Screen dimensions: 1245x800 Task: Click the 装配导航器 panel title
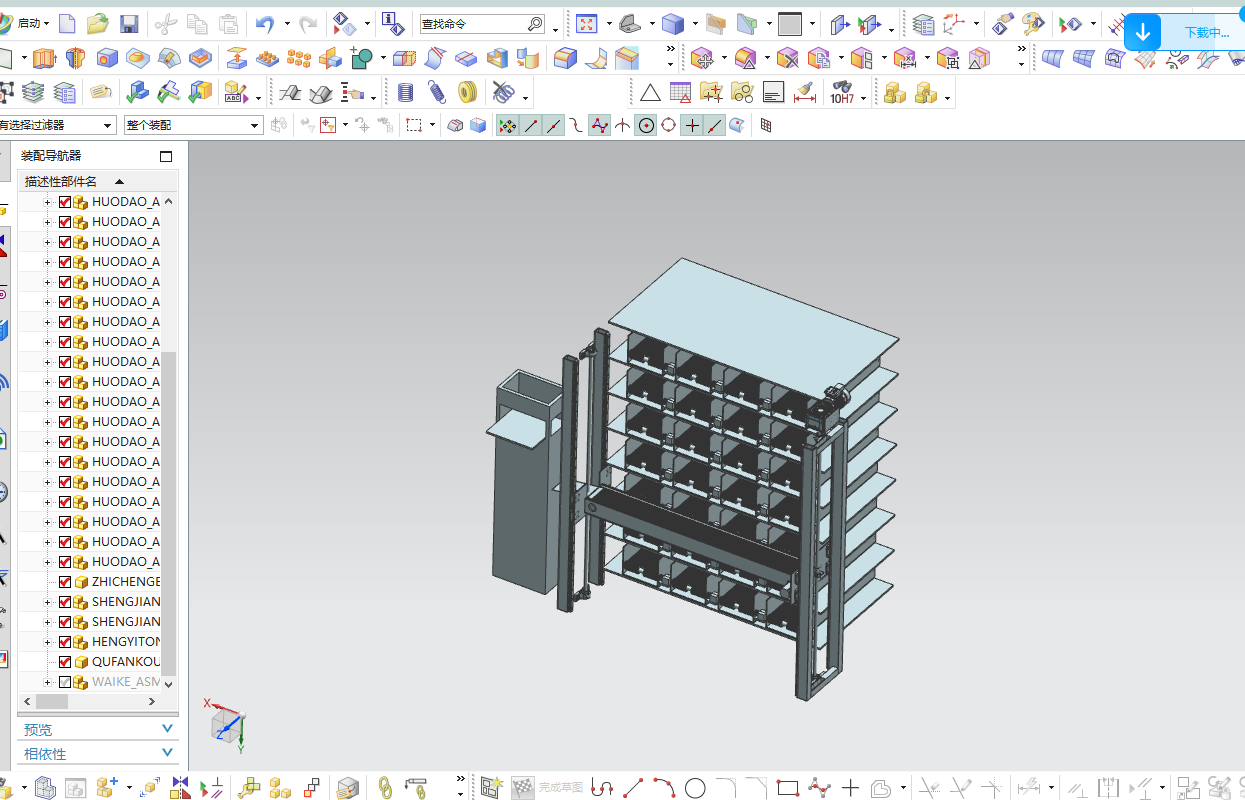tap(52, 156)
